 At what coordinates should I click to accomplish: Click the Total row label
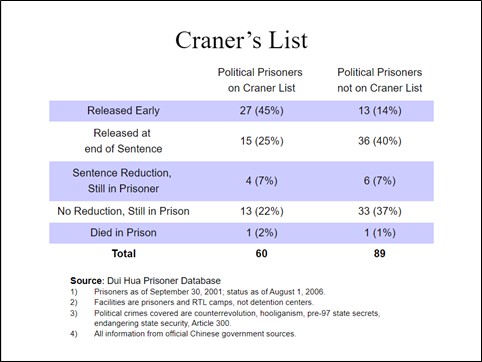[124, 254]
